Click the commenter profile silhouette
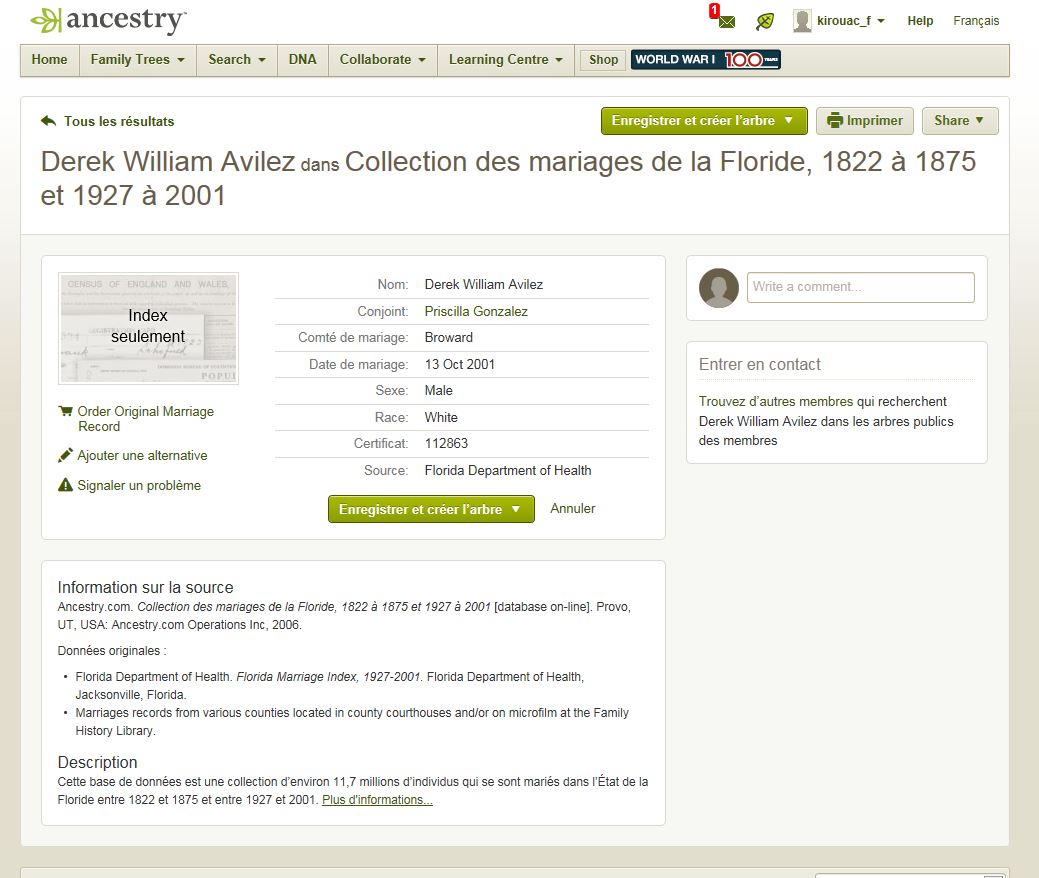The height and width of the screenshot is (878, 1039). (719, 288)
